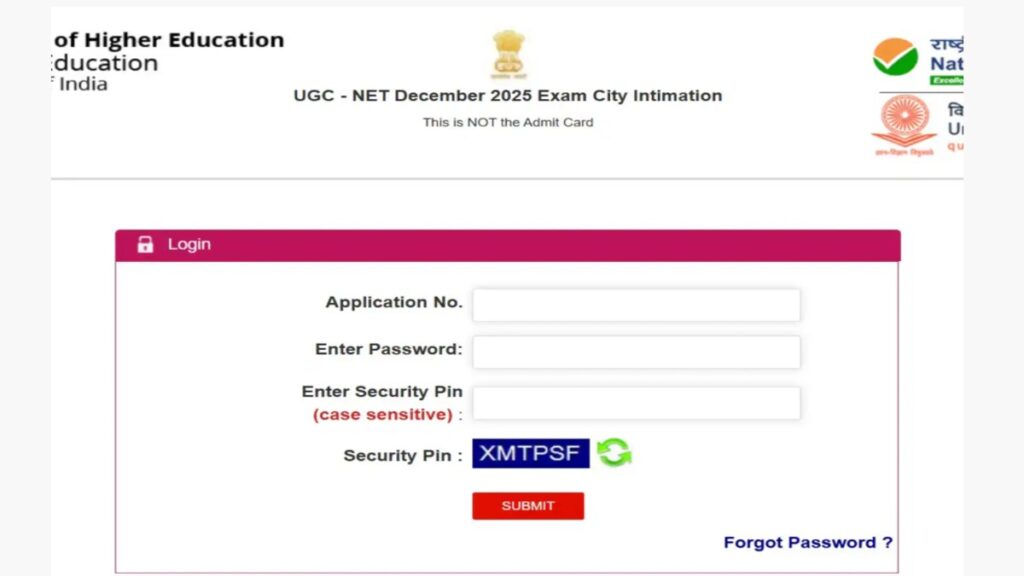
Task: Click the 'of Higher Education' header text
Action: [x=169, y=40]
